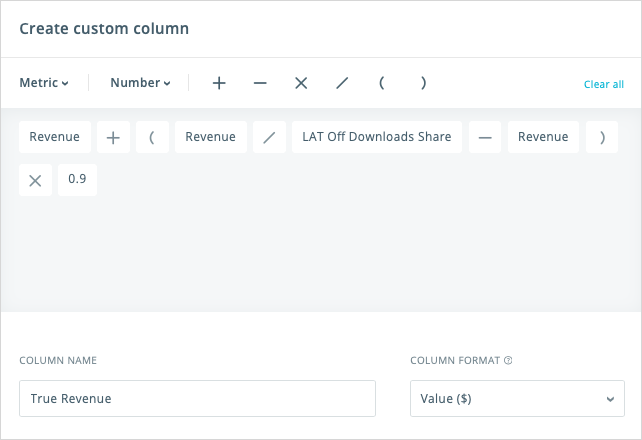Select the plus token in the formula
The height and width of the screenshot is (440, 642).
coord(113,137)
